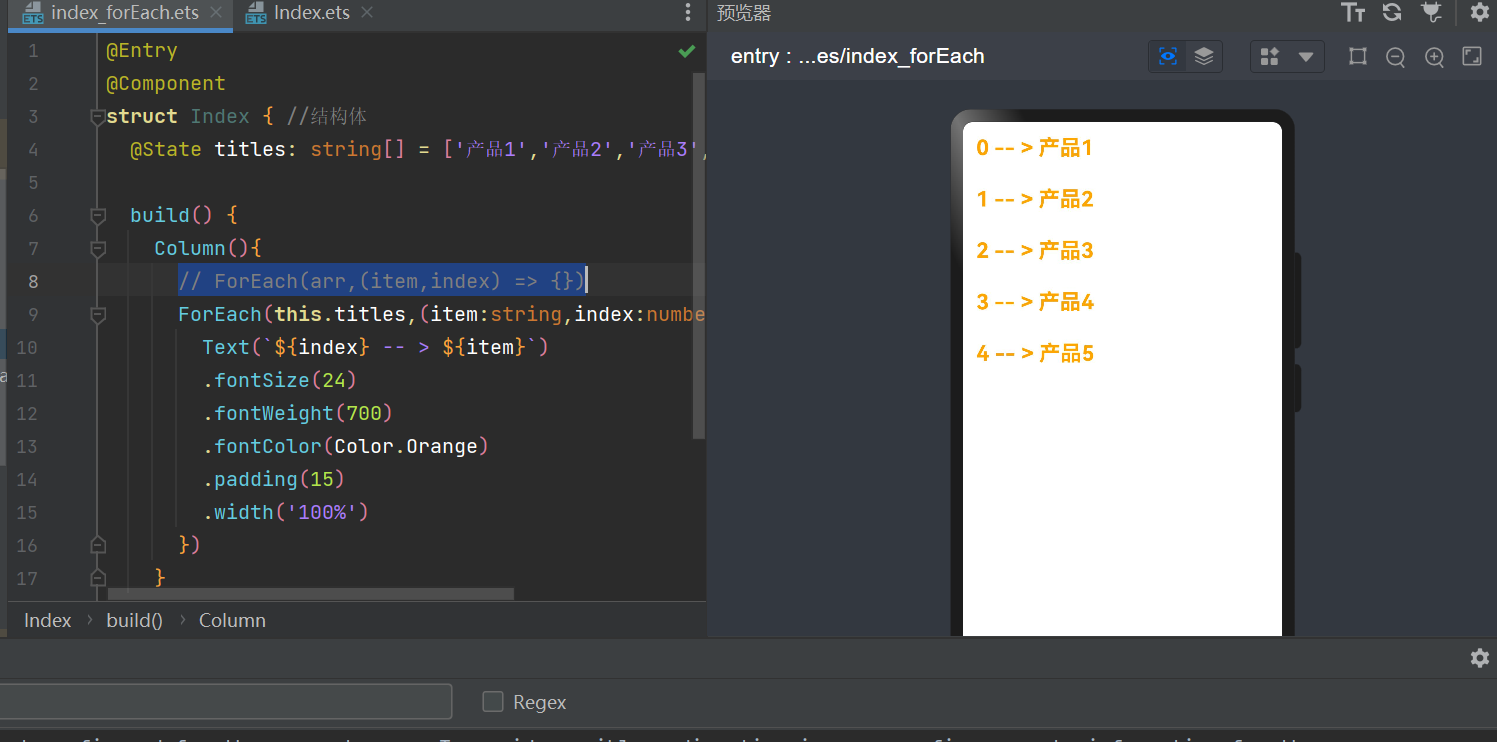Image resolution: width=1497 pixels, height=742 pixels.
Task: Zoom in the preview
Action: click(x=1434, y=57)
